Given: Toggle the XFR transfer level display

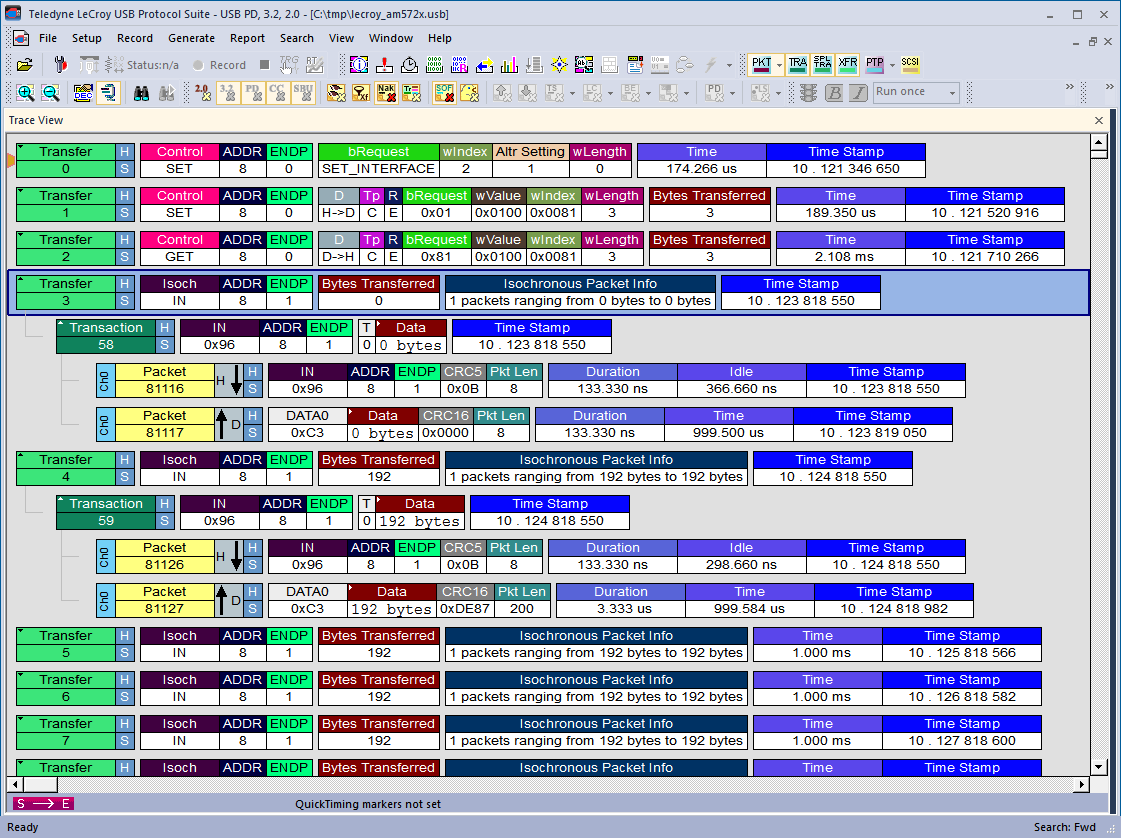Looking at the screenshot, I should point(847,65).
